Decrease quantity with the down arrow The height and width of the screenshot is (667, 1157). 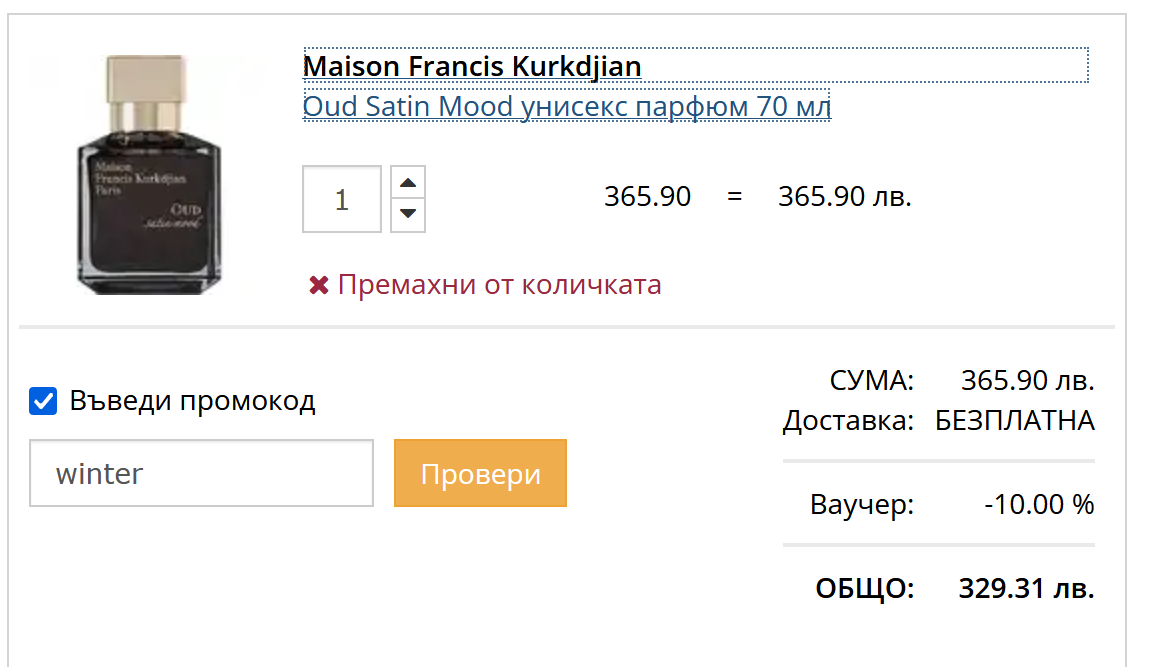pyautogui.click(x=407, y=214)
